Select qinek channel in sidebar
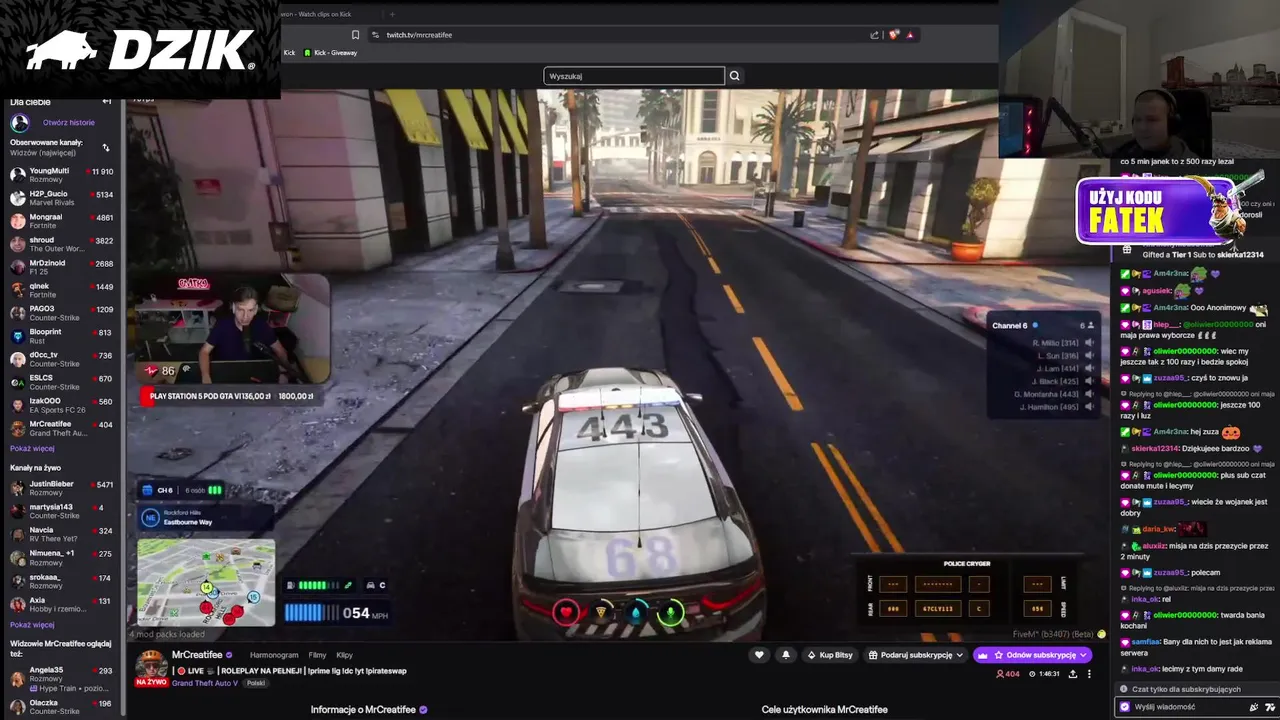This screenshot has height=720, width=1280. tap(62, 290)
